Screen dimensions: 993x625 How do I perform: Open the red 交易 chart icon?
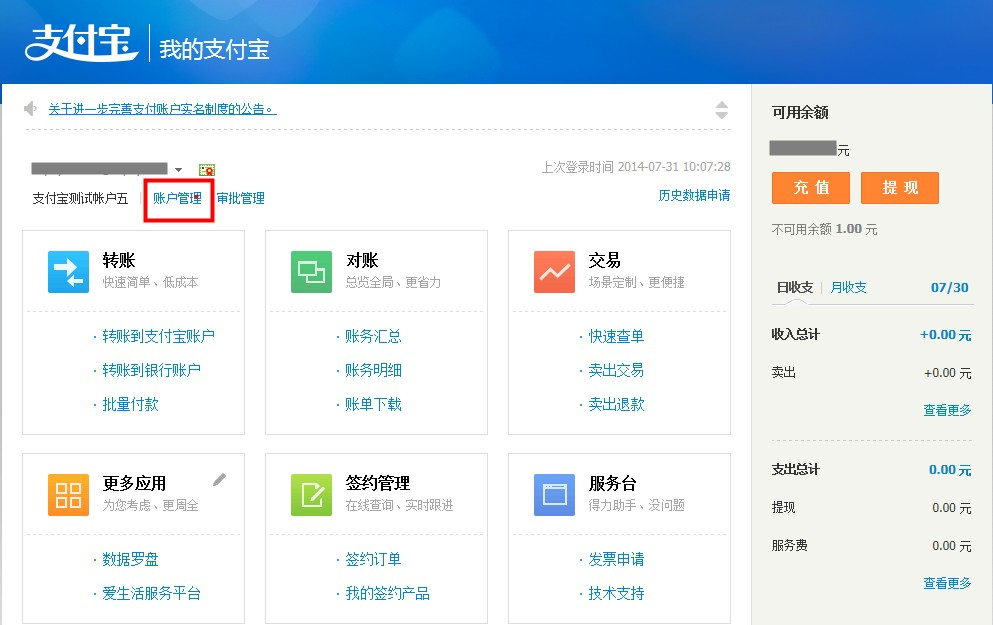pos(554,272)
